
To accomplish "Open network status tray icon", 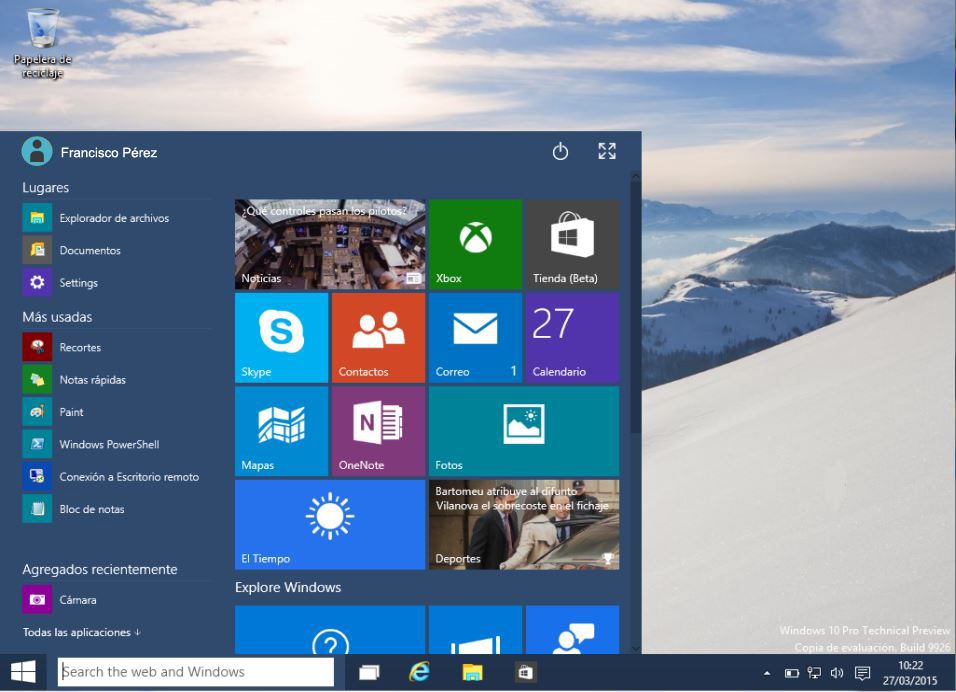I will coord(814,673).
